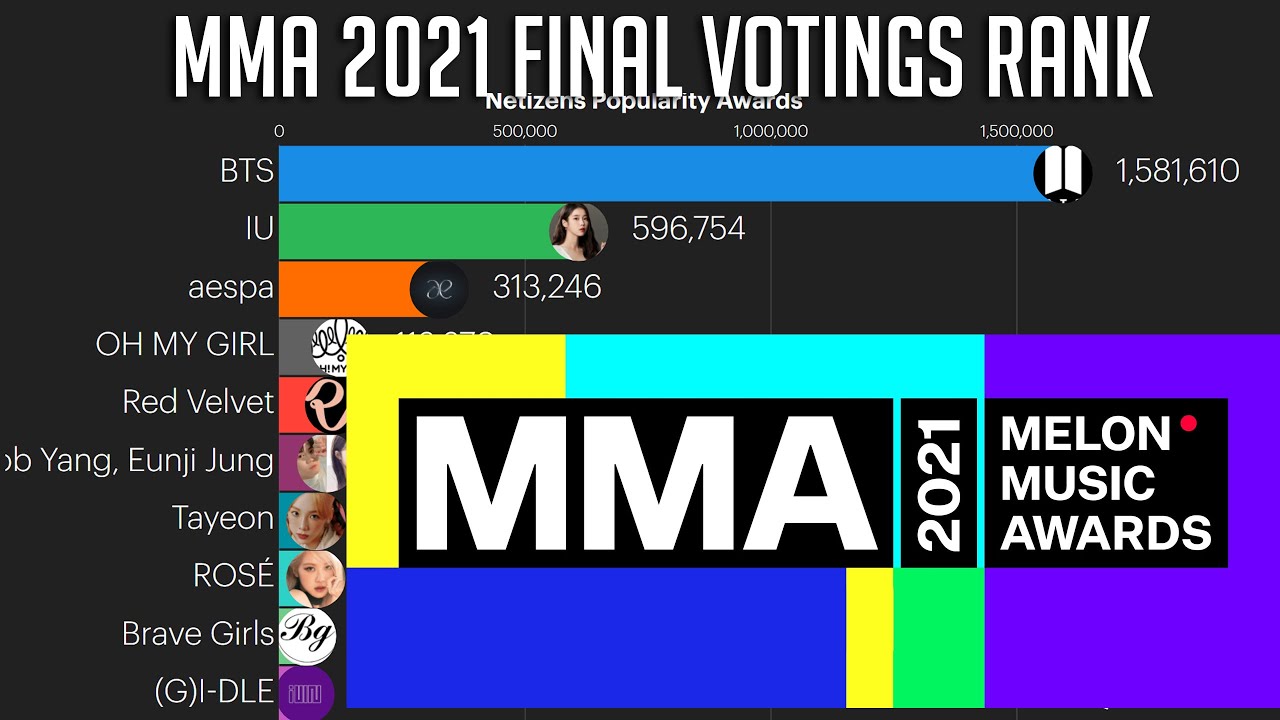Click Tayeon's circular portrait icon

[x=315, y=521]
